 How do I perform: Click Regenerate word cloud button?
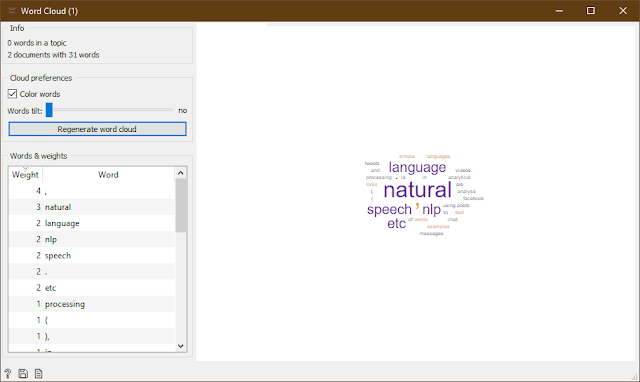tap(97, 129)
